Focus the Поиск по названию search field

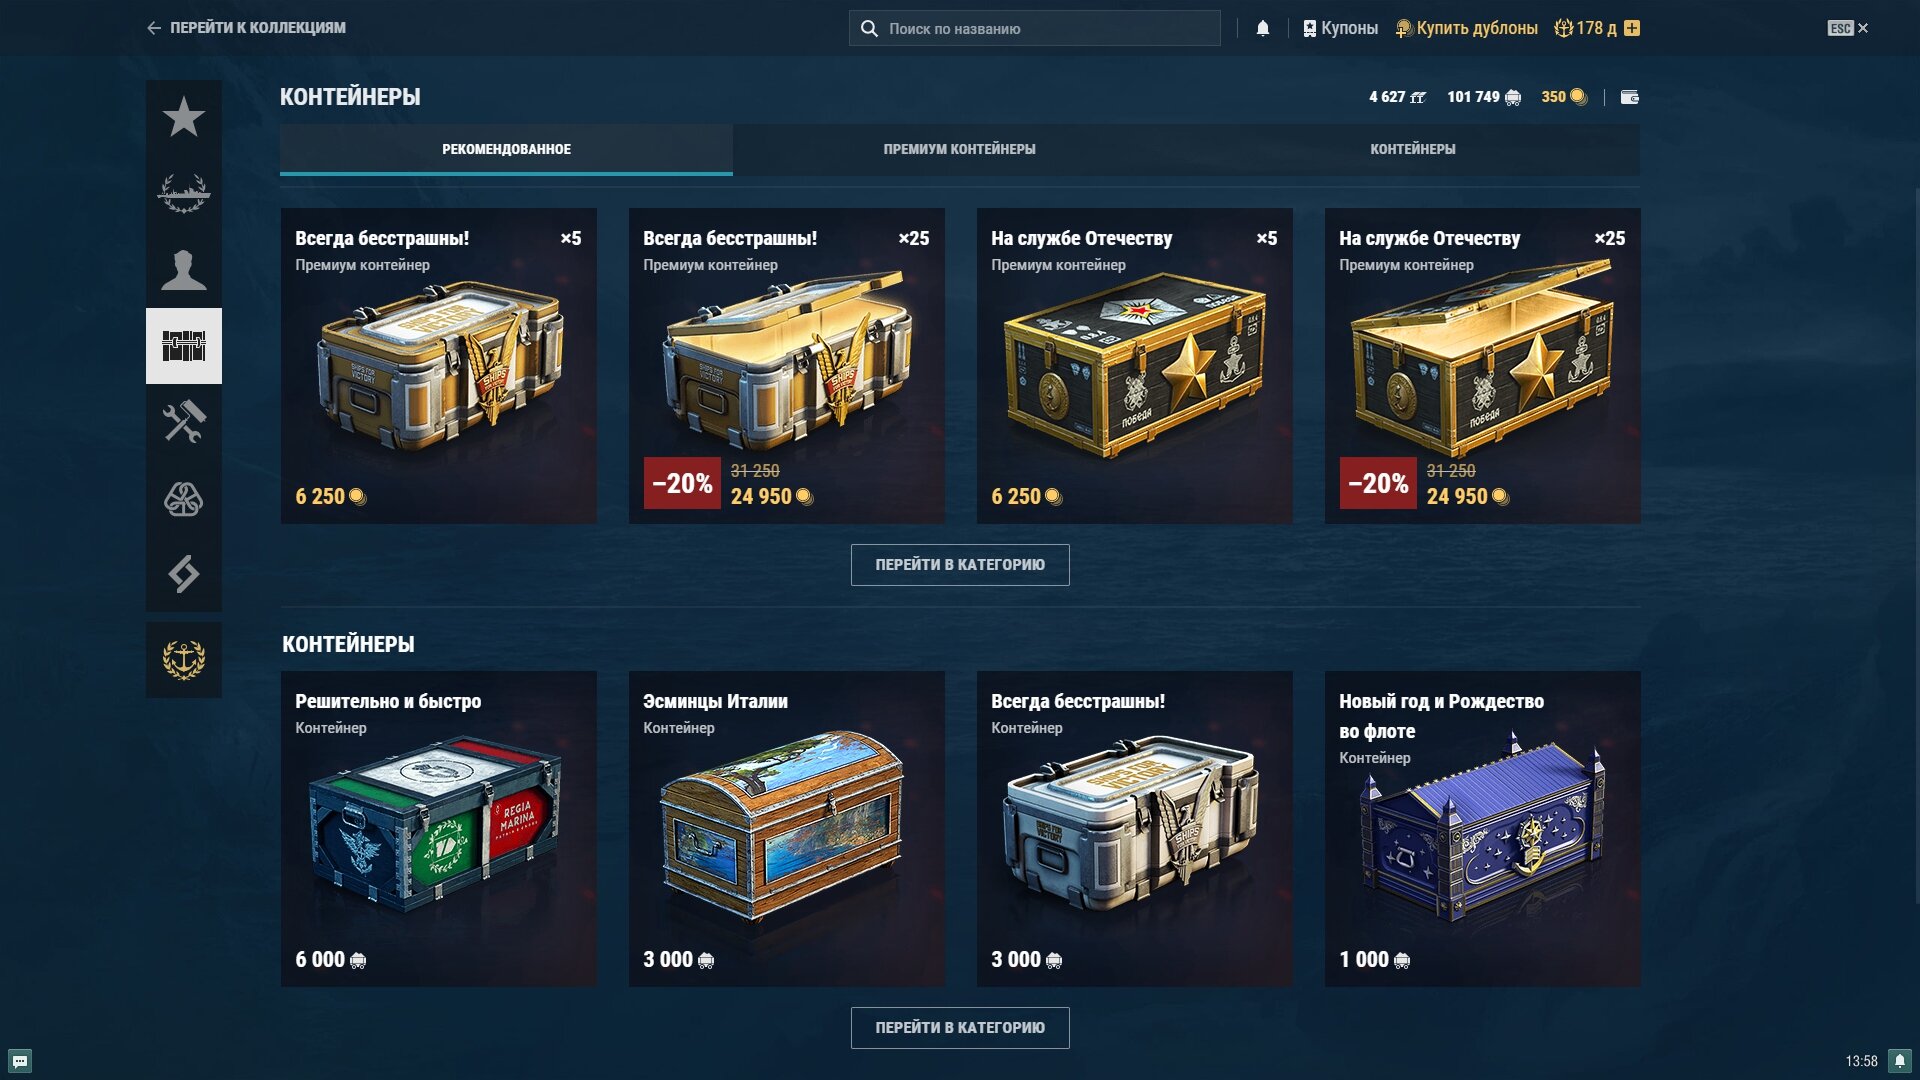click(x=1035, y=28)
